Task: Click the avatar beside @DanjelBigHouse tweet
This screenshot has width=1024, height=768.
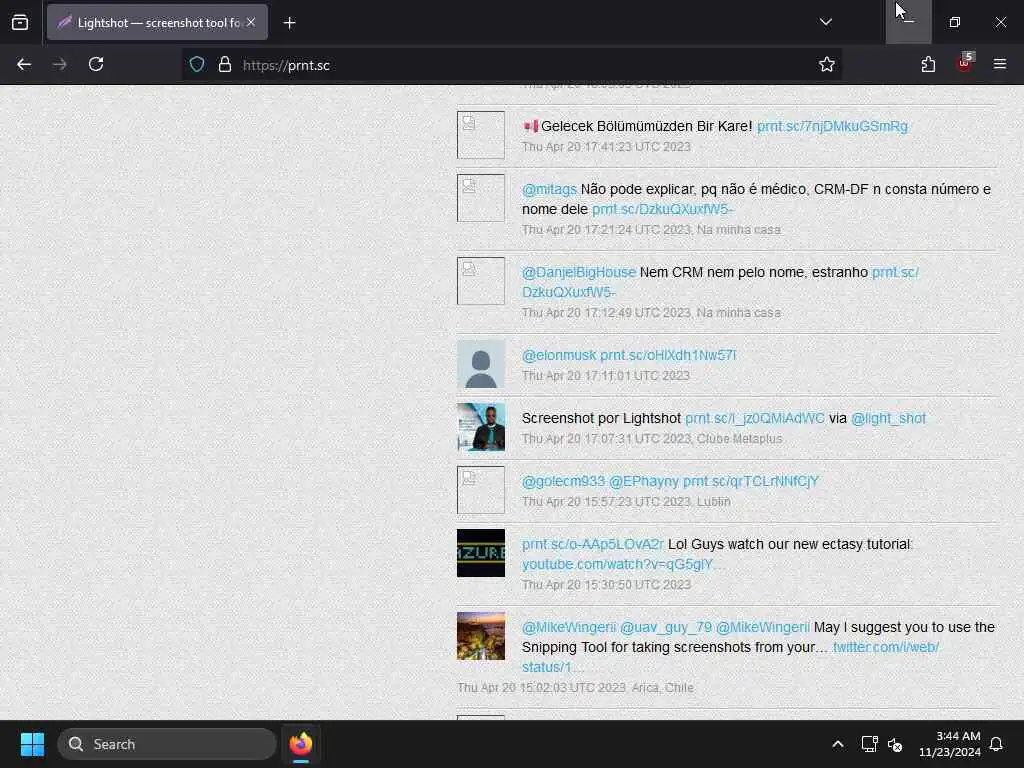Action: pyautogui.click(x=481, y=281)
